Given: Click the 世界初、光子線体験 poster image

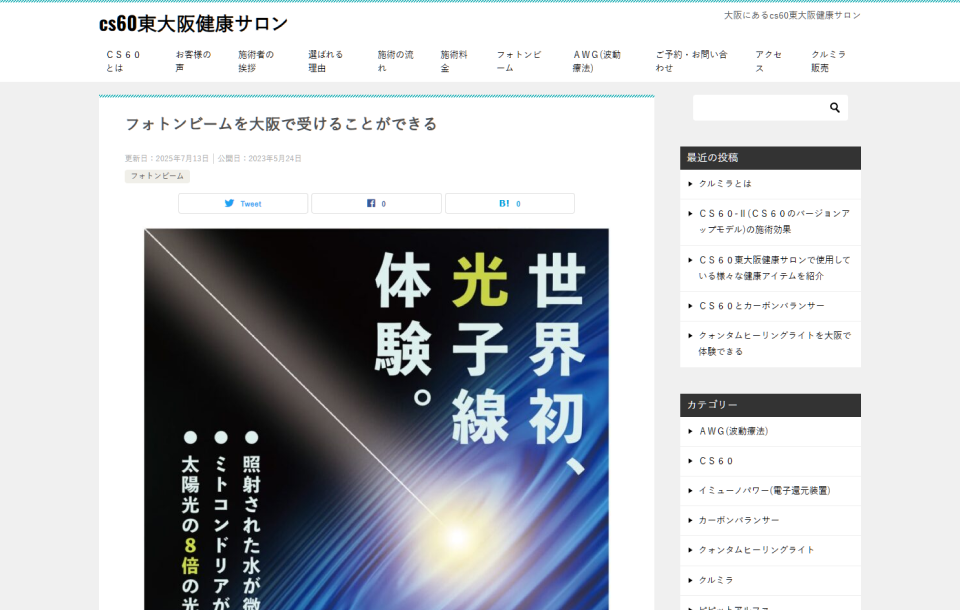Looking at the screenshot, I should pos(376,418).
